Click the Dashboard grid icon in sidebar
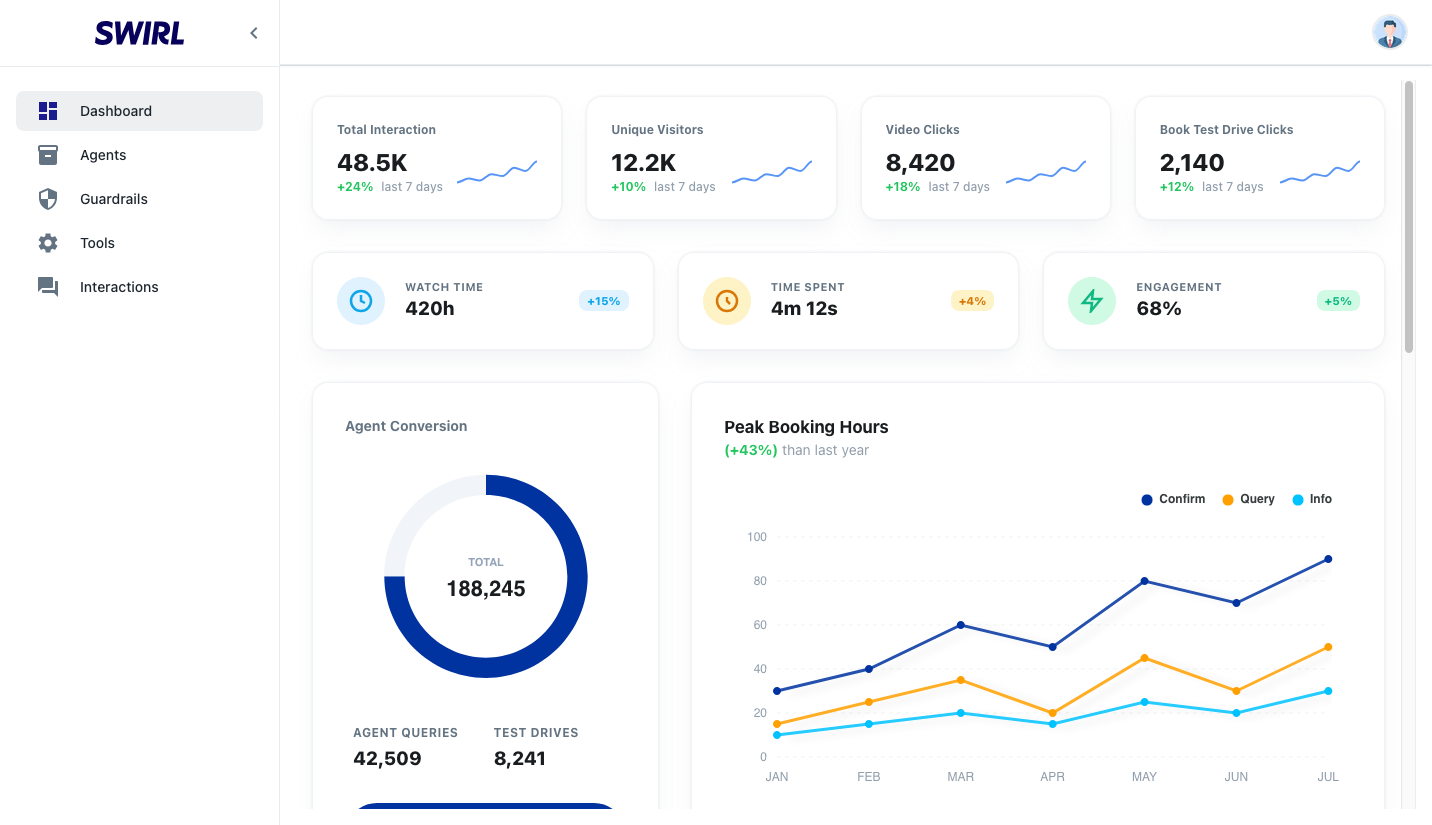Image resolution: width=1432 pixels, height=825 pixels. point(48,111)
